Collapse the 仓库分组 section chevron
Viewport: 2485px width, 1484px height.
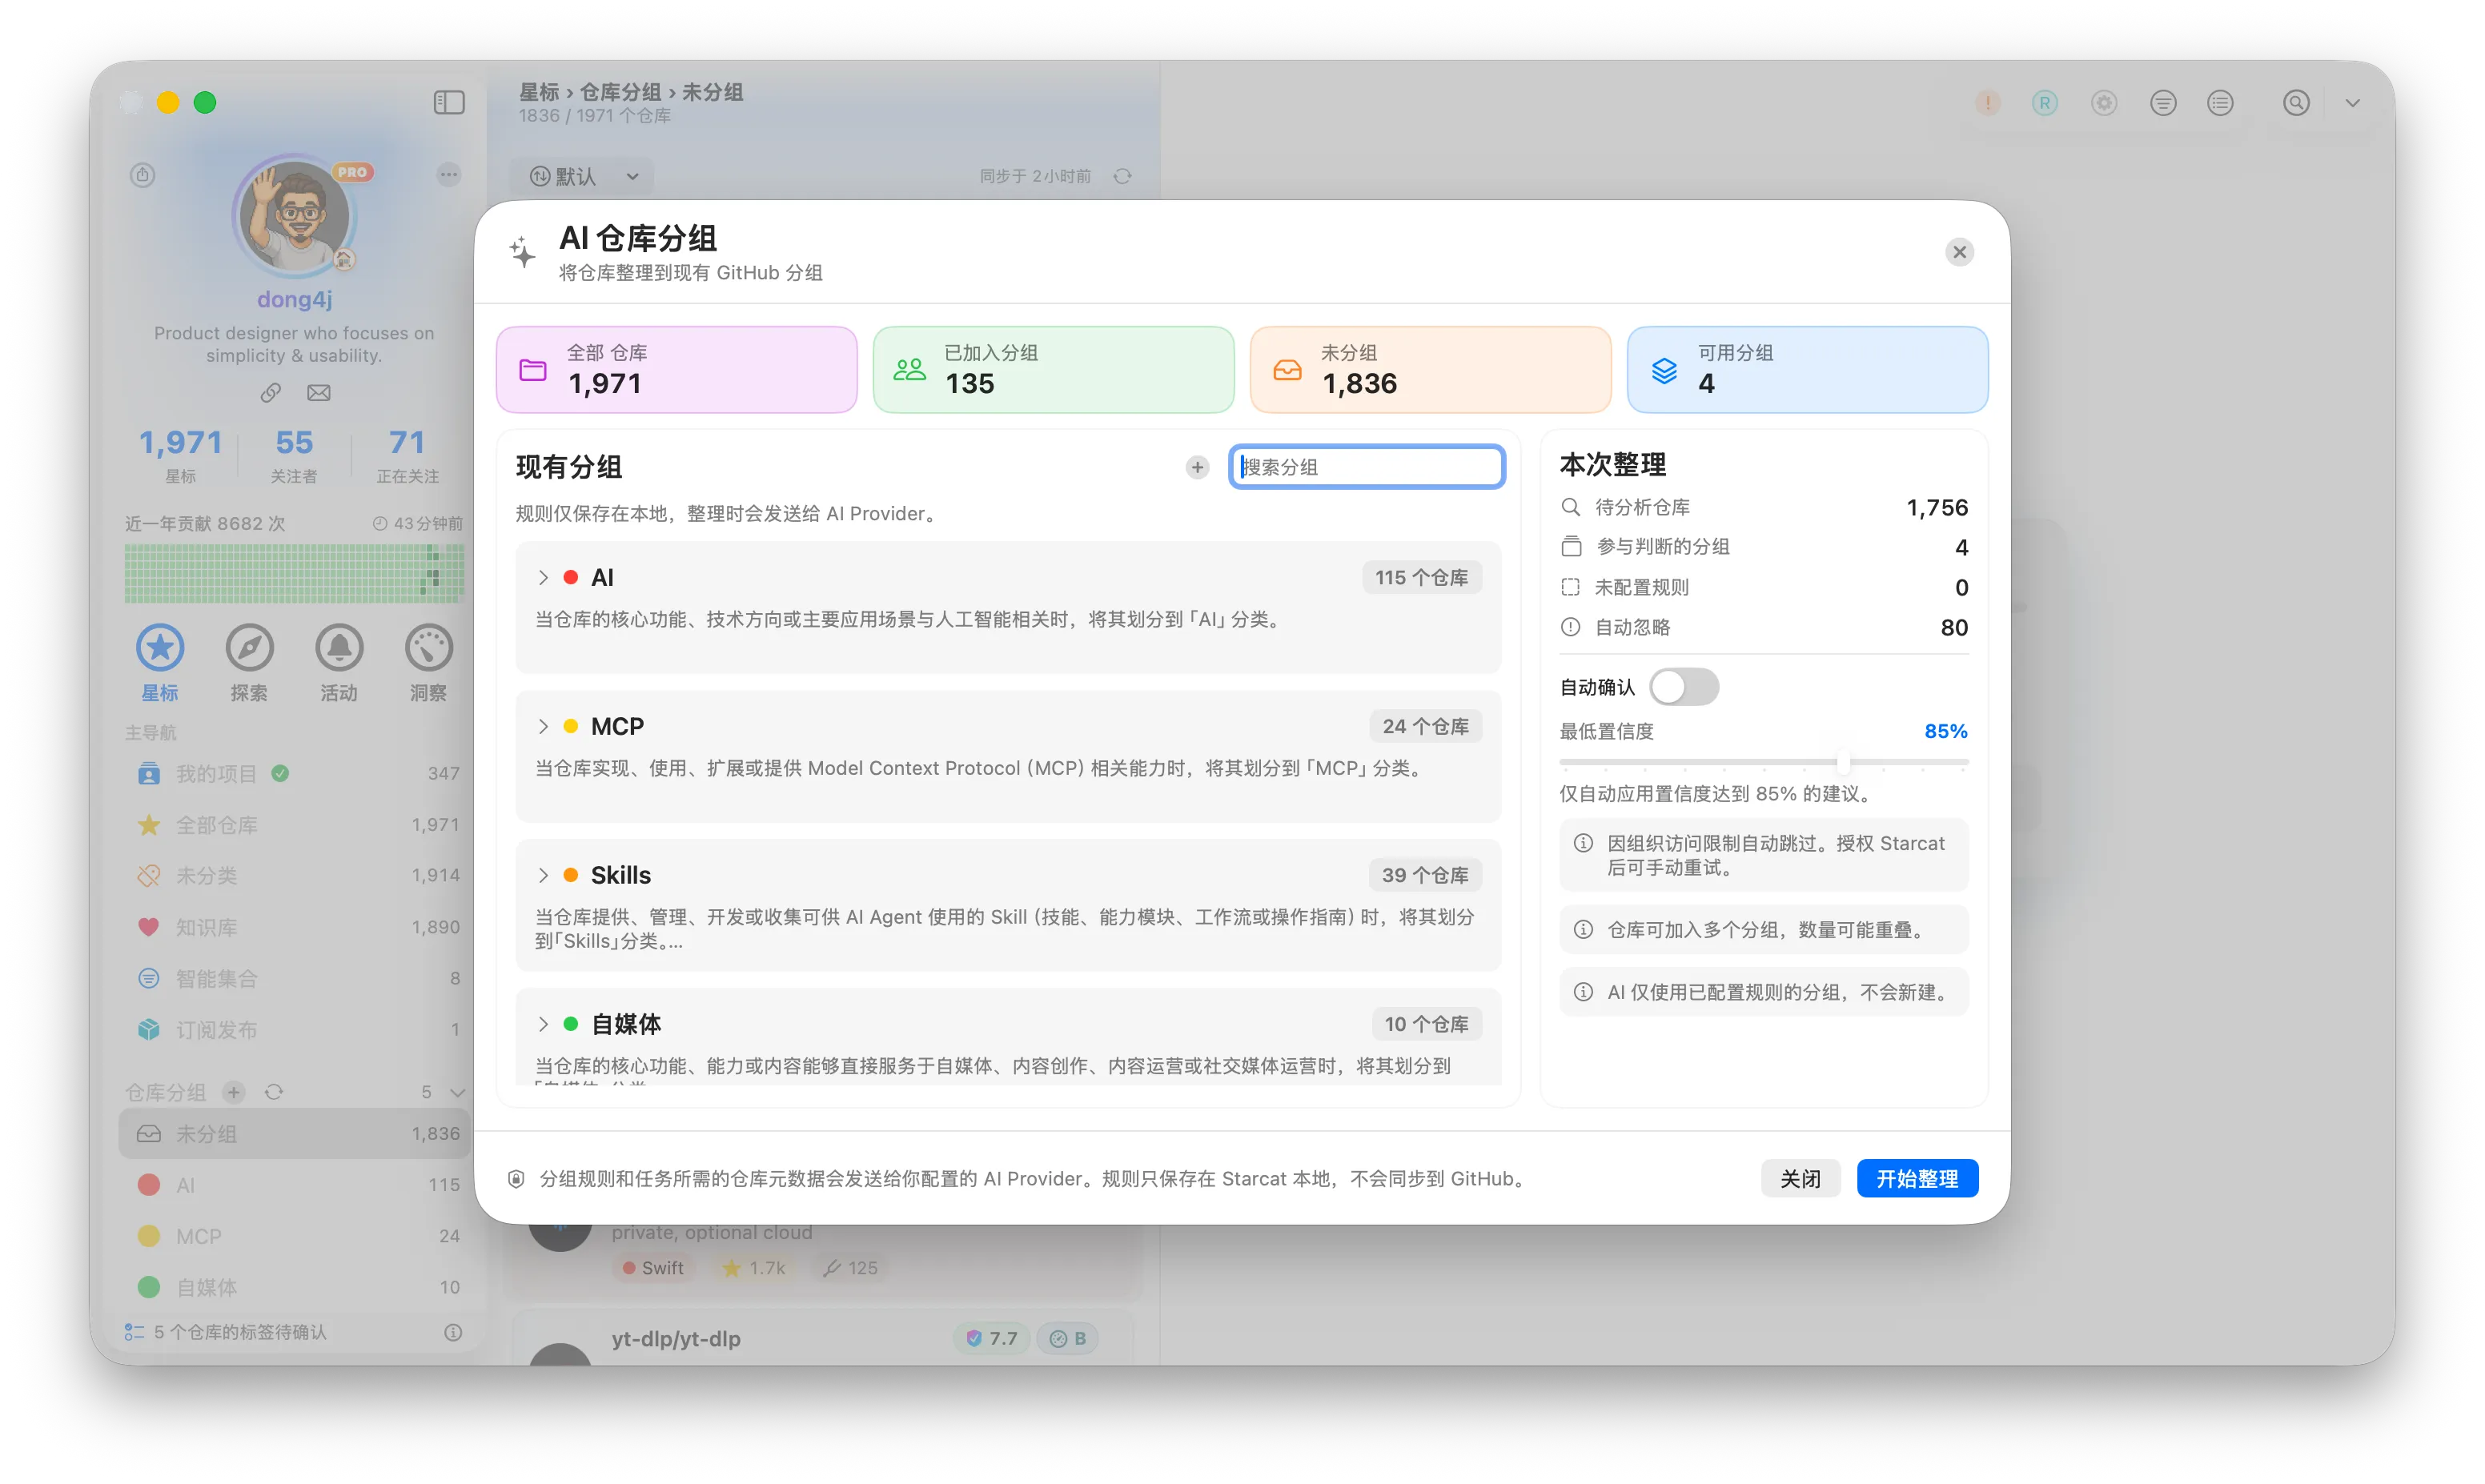point(458,1092)
